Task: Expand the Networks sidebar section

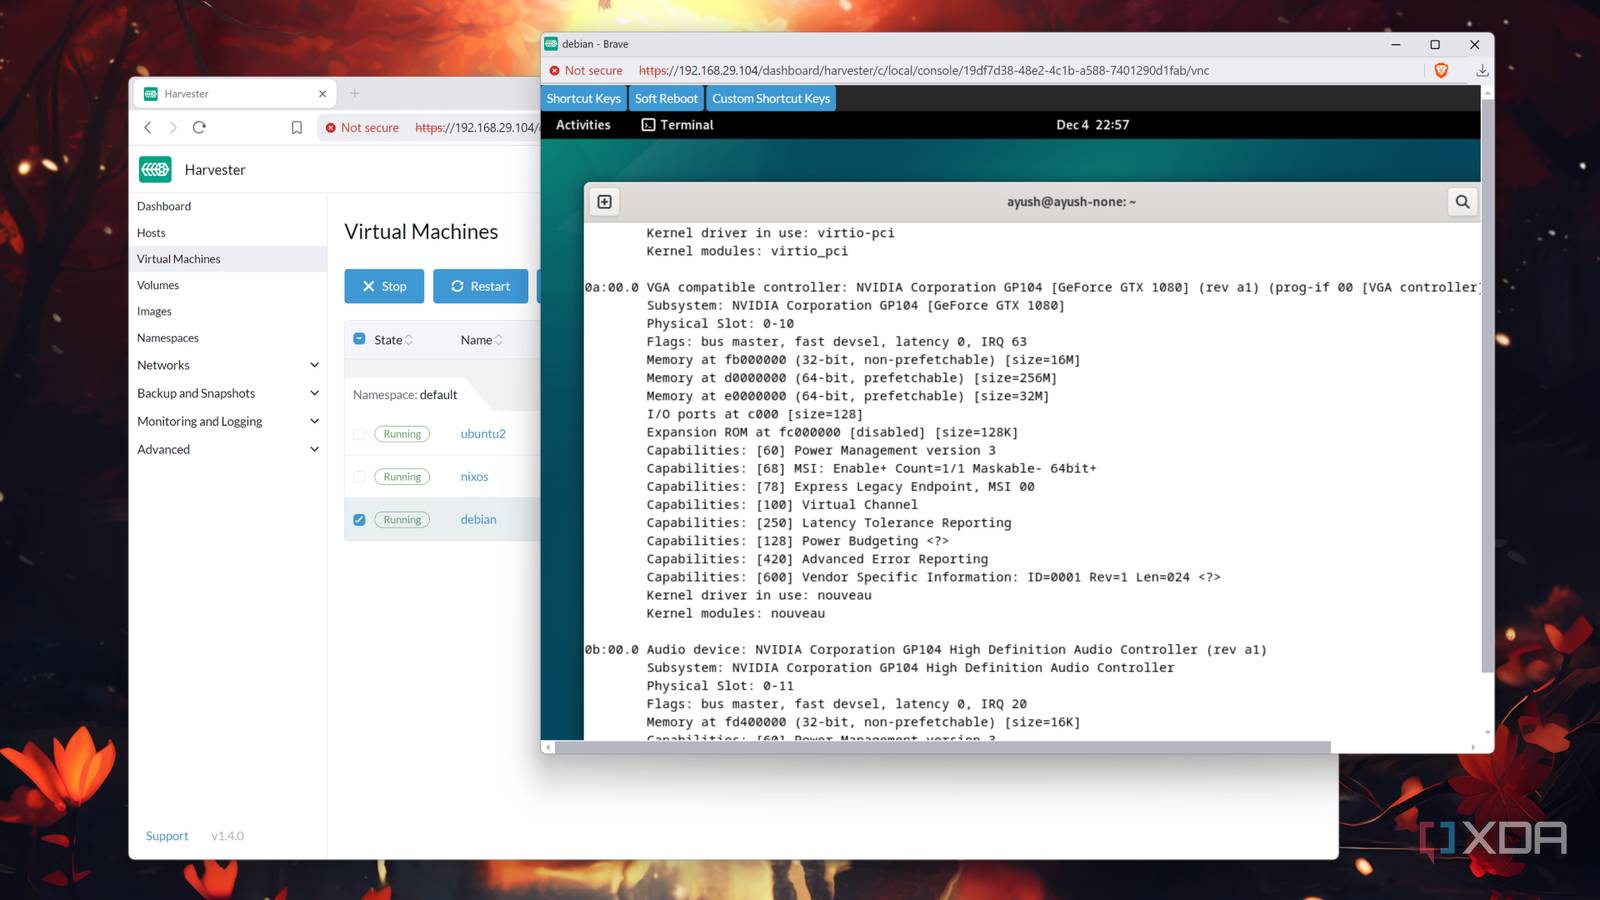Action: coord(314,365)
